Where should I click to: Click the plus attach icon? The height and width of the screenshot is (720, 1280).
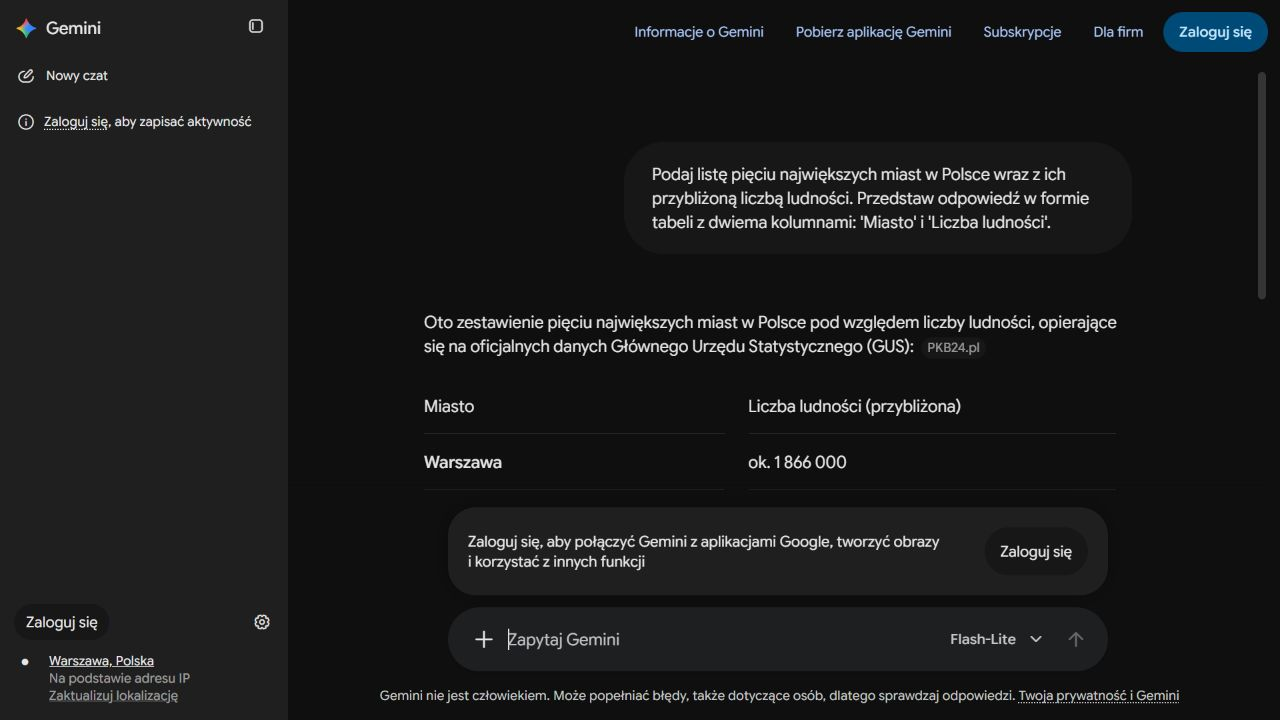[484, 639]
